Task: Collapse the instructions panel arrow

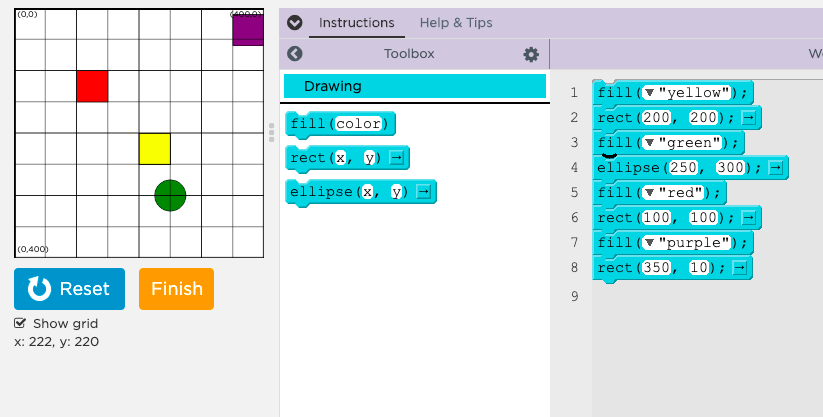Action: pyautogui.click(x=293, y=23)
